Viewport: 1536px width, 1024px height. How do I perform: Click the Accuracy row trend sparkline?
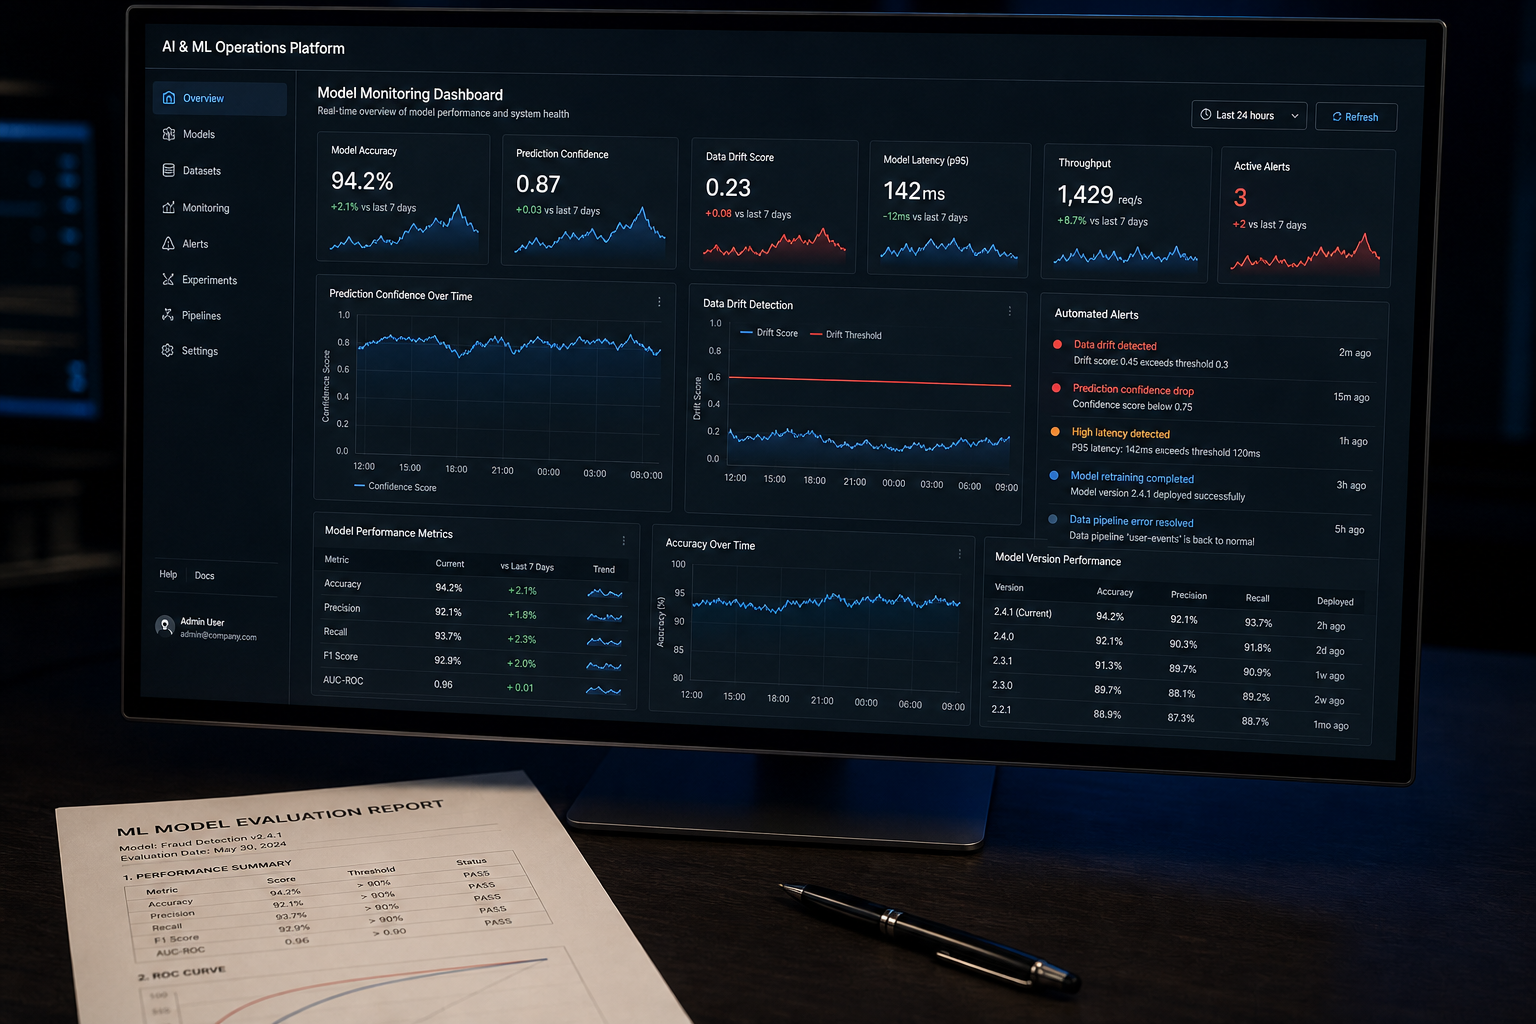click(x=605, y=593)
